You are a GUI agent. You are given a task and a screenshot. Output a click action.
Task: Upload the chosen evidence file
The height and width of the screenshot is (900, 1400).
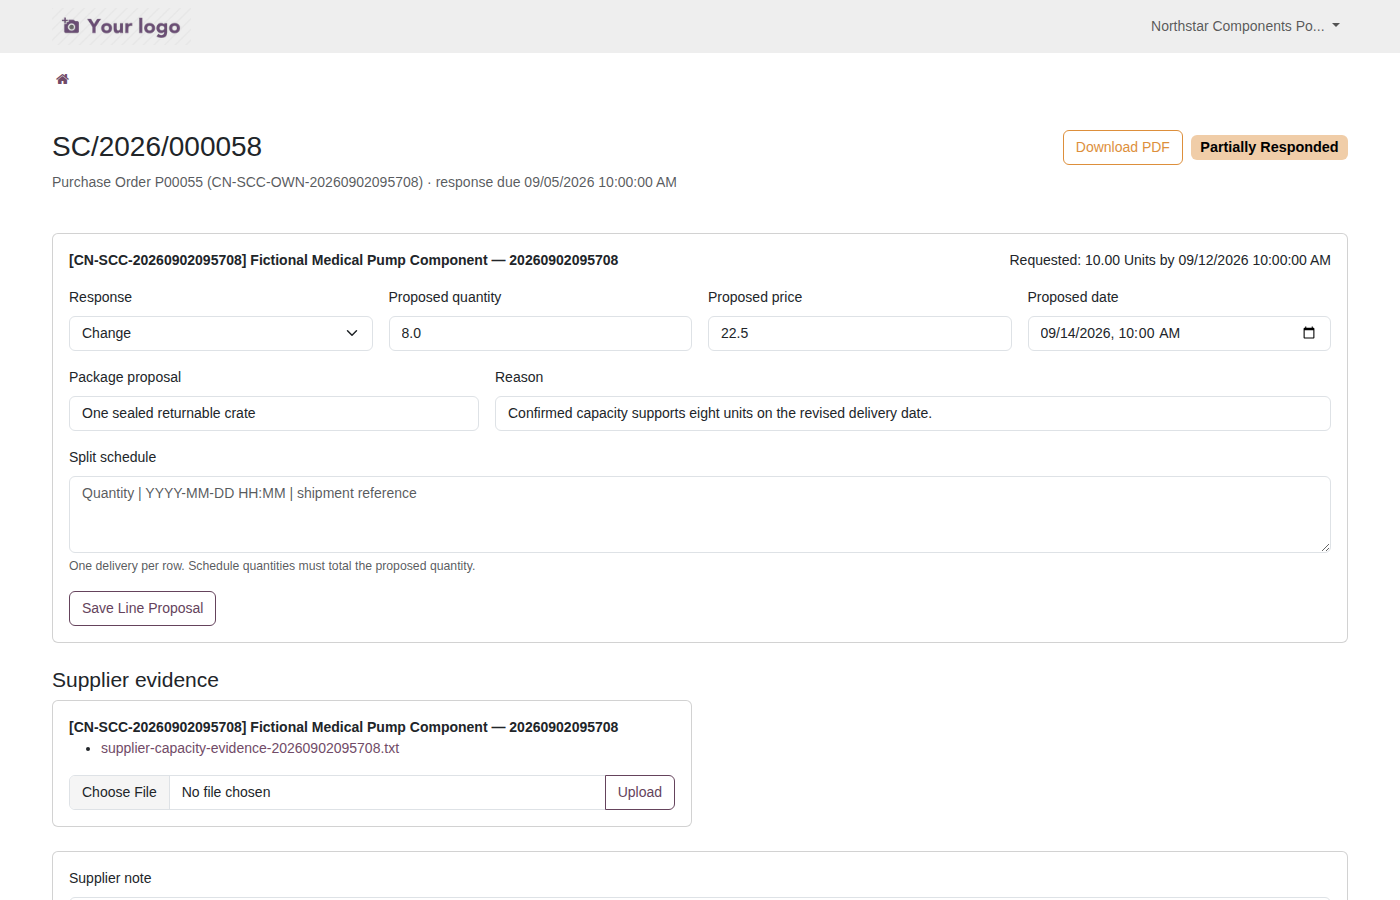tap(640, 792)
